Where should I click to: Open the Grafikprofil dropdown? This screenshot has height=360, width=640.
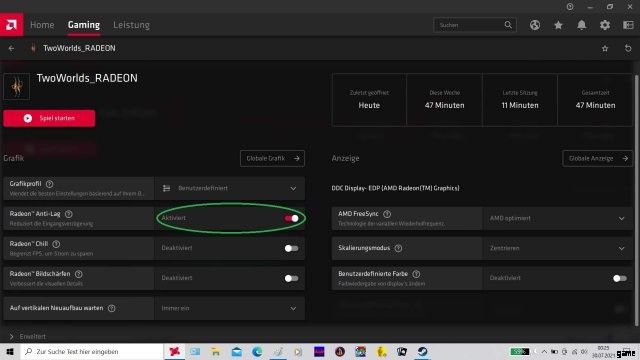(229, 188)
